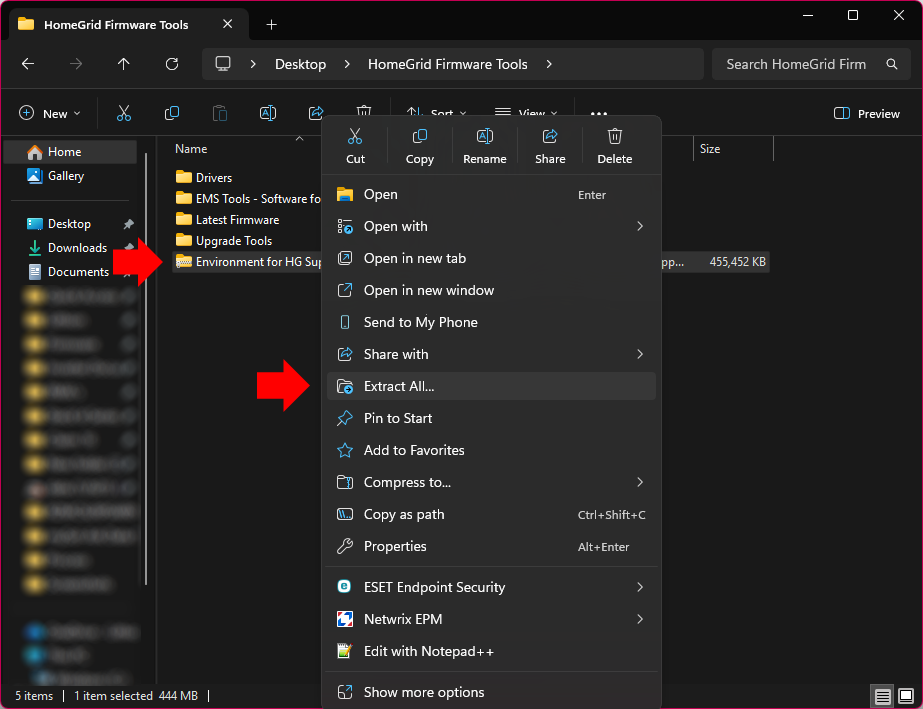Select Open in new window
923x709 pixels.
click(491, 290)
